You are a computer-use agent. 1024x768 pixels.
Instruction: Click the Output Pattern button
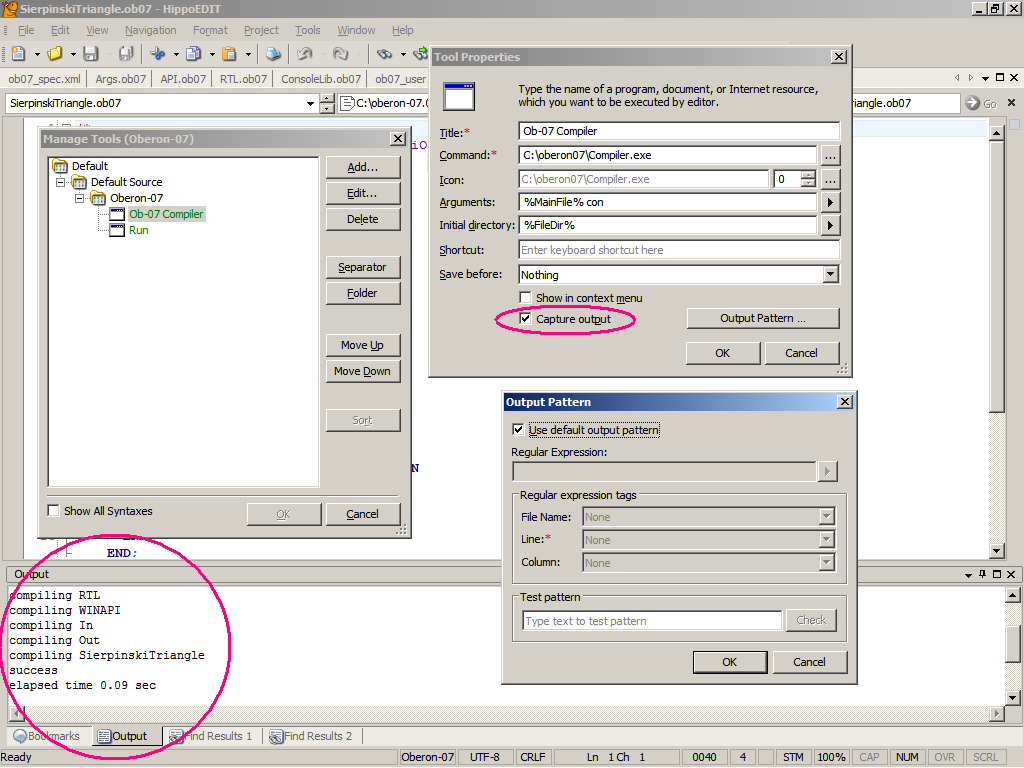click(762, 319)
